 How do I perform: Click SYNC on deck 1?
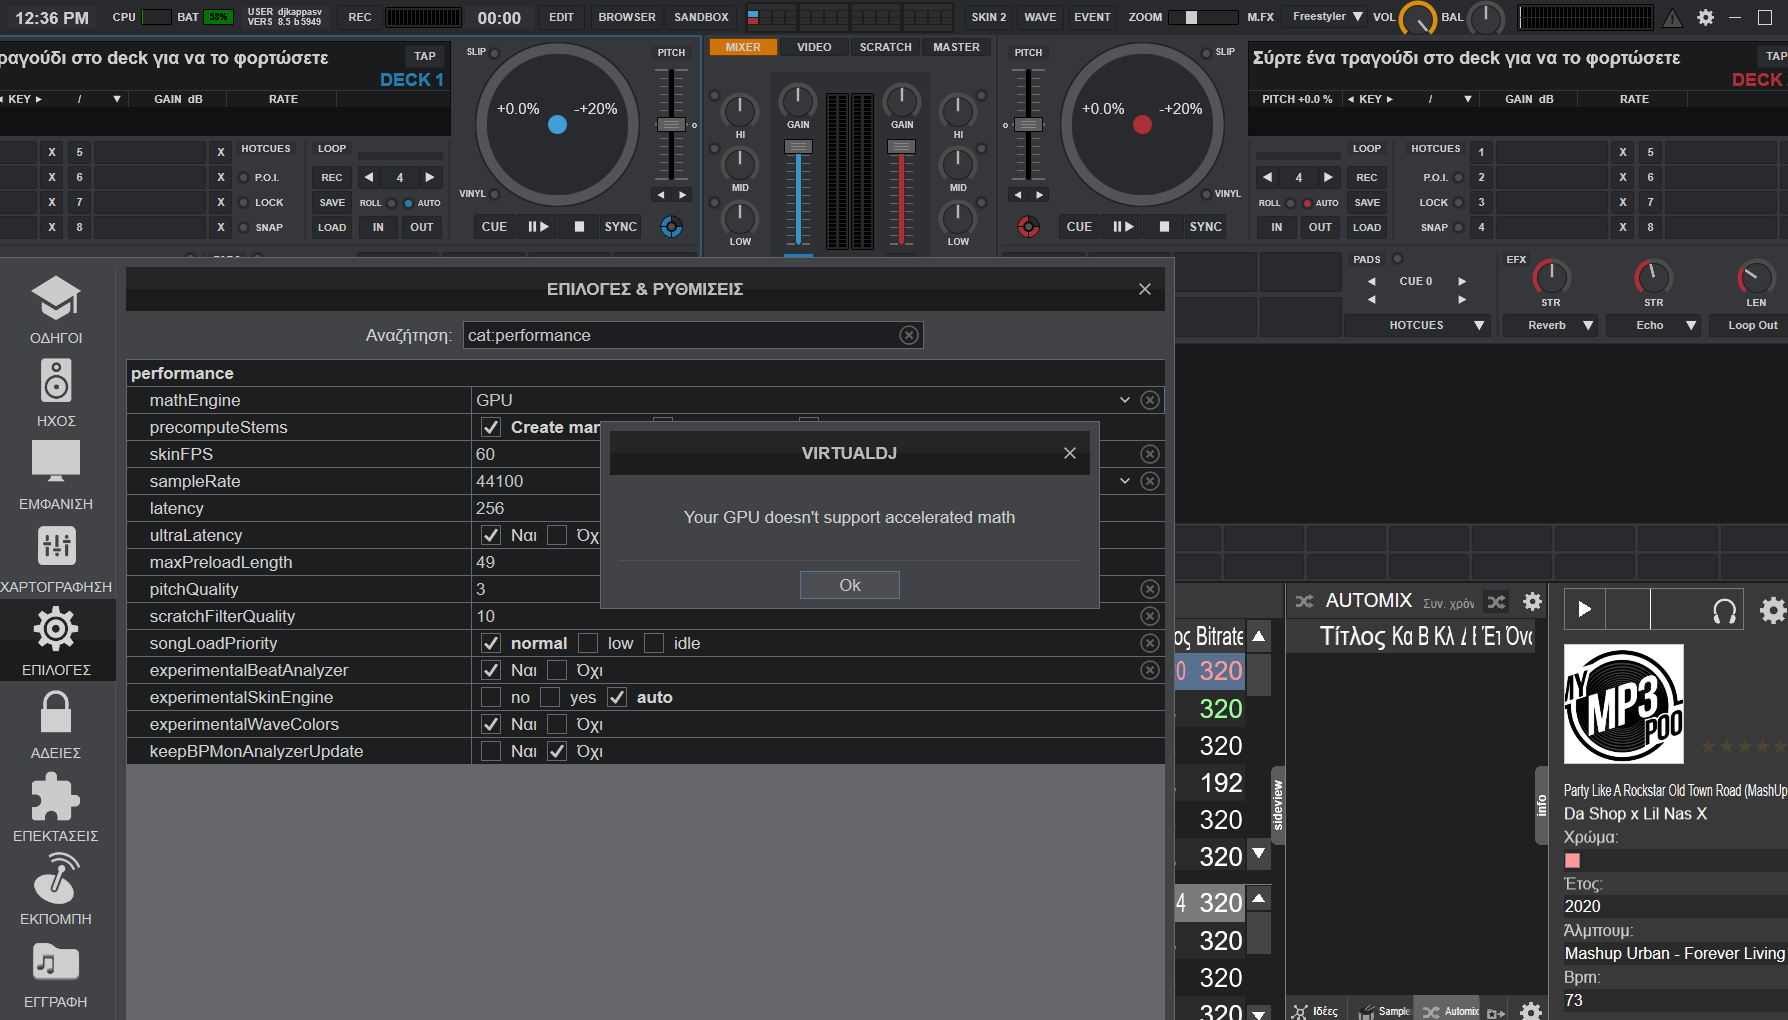621,227
